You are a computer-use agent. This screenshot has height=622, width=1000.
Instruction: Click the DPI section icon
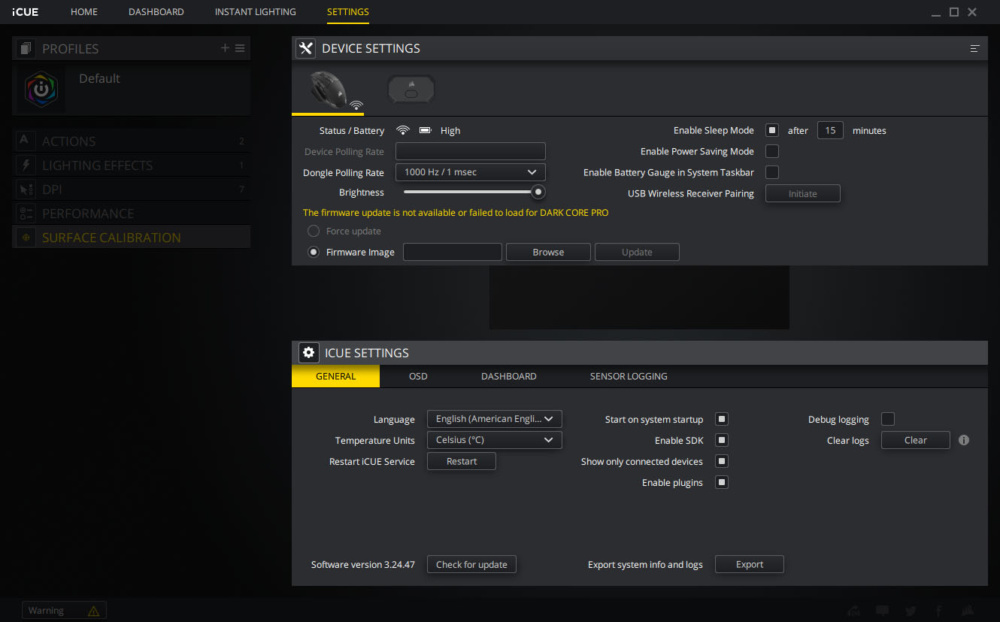click(x=26, y=189)
